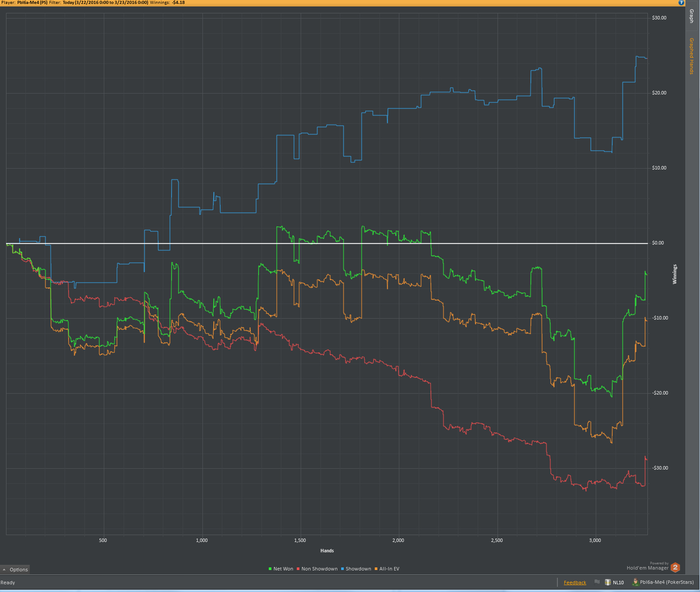Click the -$10.00 axis label

660,318
